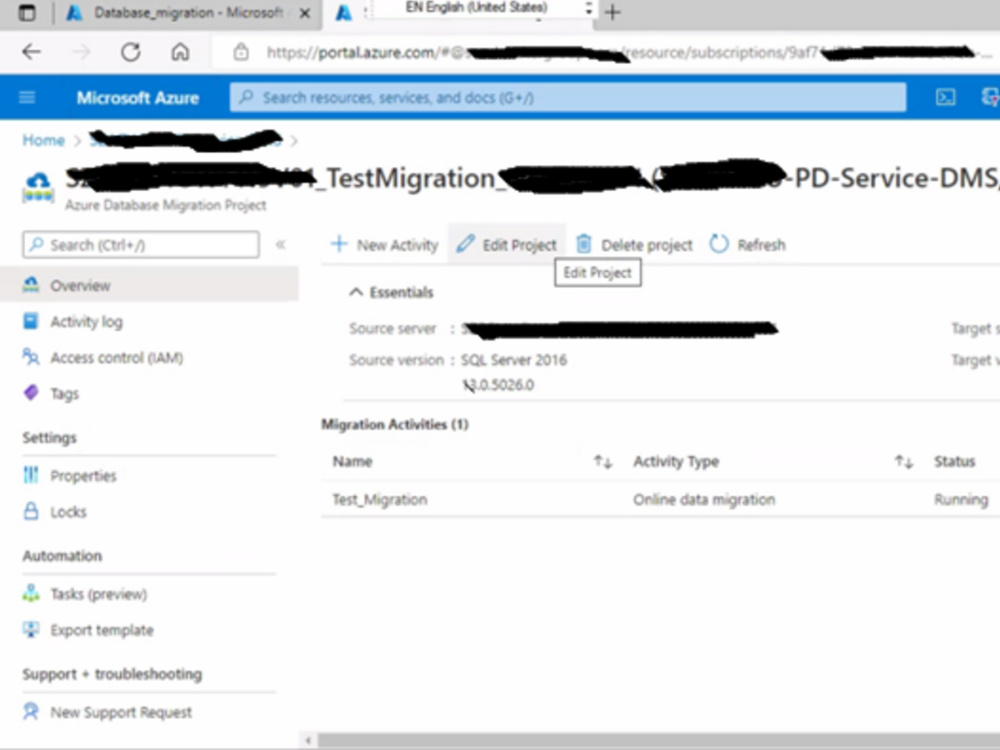Click the Edit Project tooltip

coord(598,273)
